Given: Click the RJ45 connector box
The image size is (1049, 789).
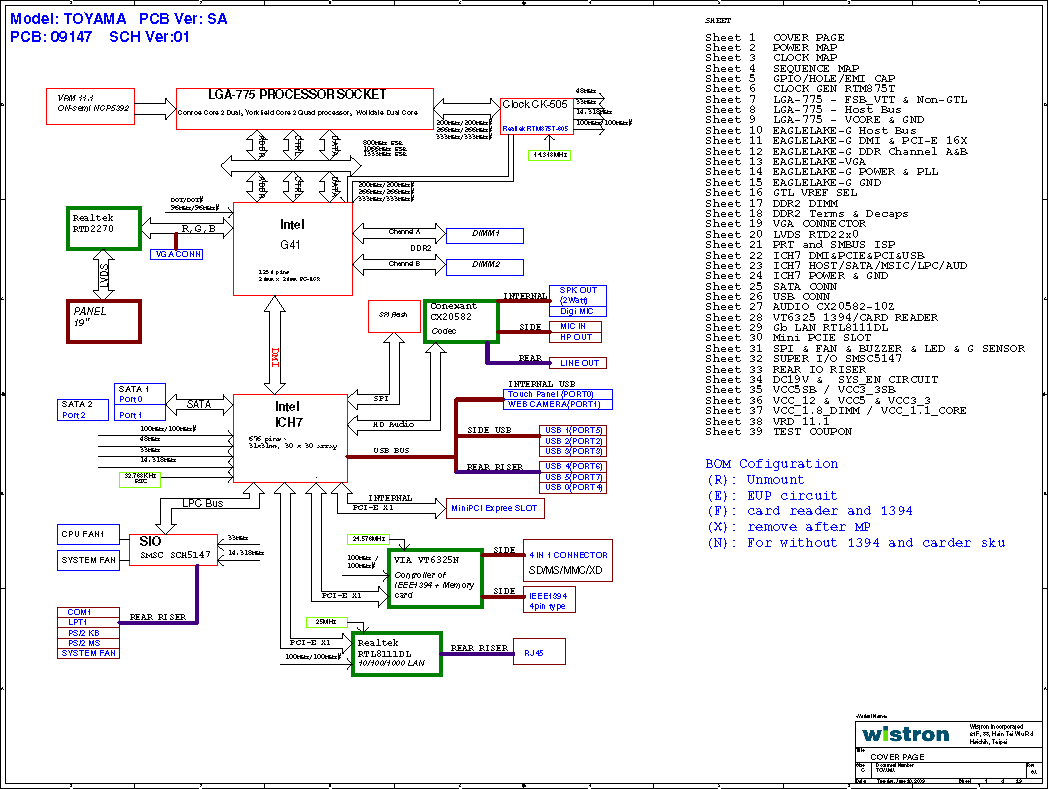Looking at the screenshot, I should tap(539, 651).
